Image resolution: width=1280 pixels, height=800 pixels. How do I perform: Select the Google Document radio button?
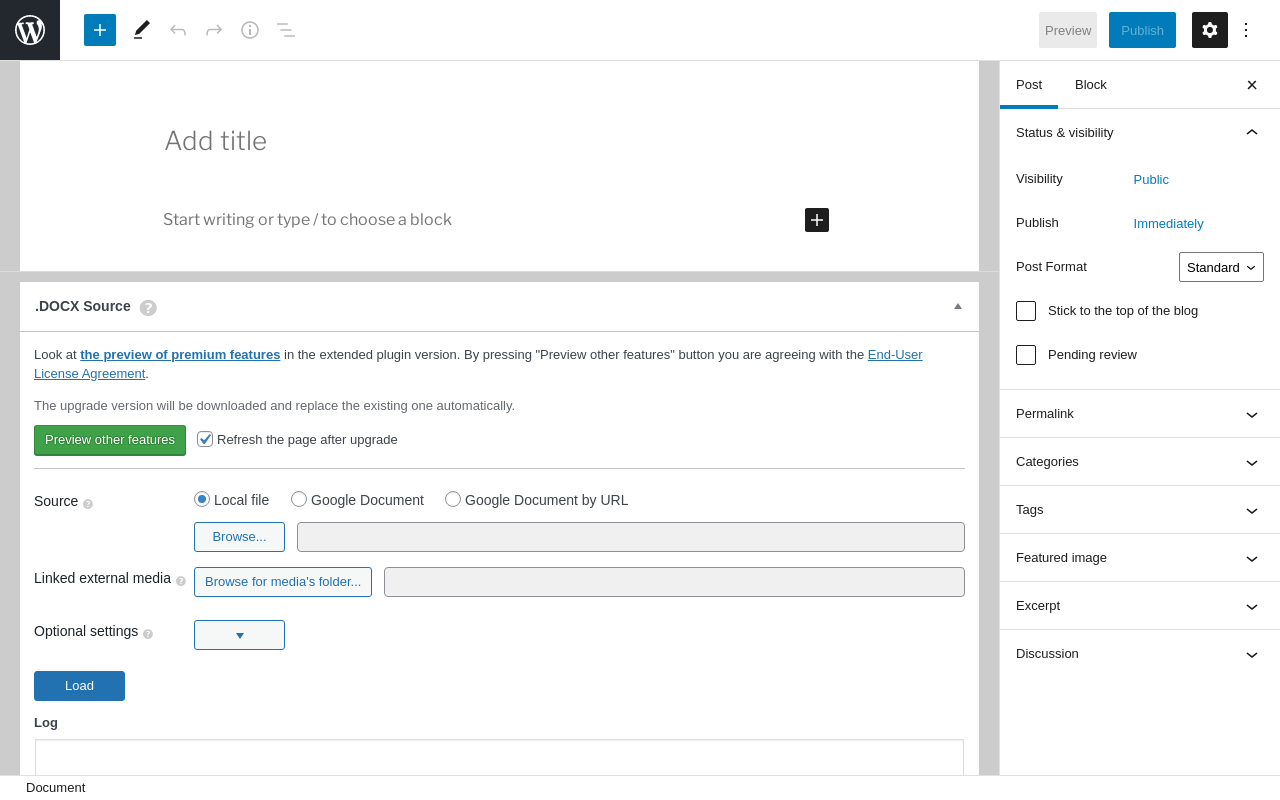299,499
